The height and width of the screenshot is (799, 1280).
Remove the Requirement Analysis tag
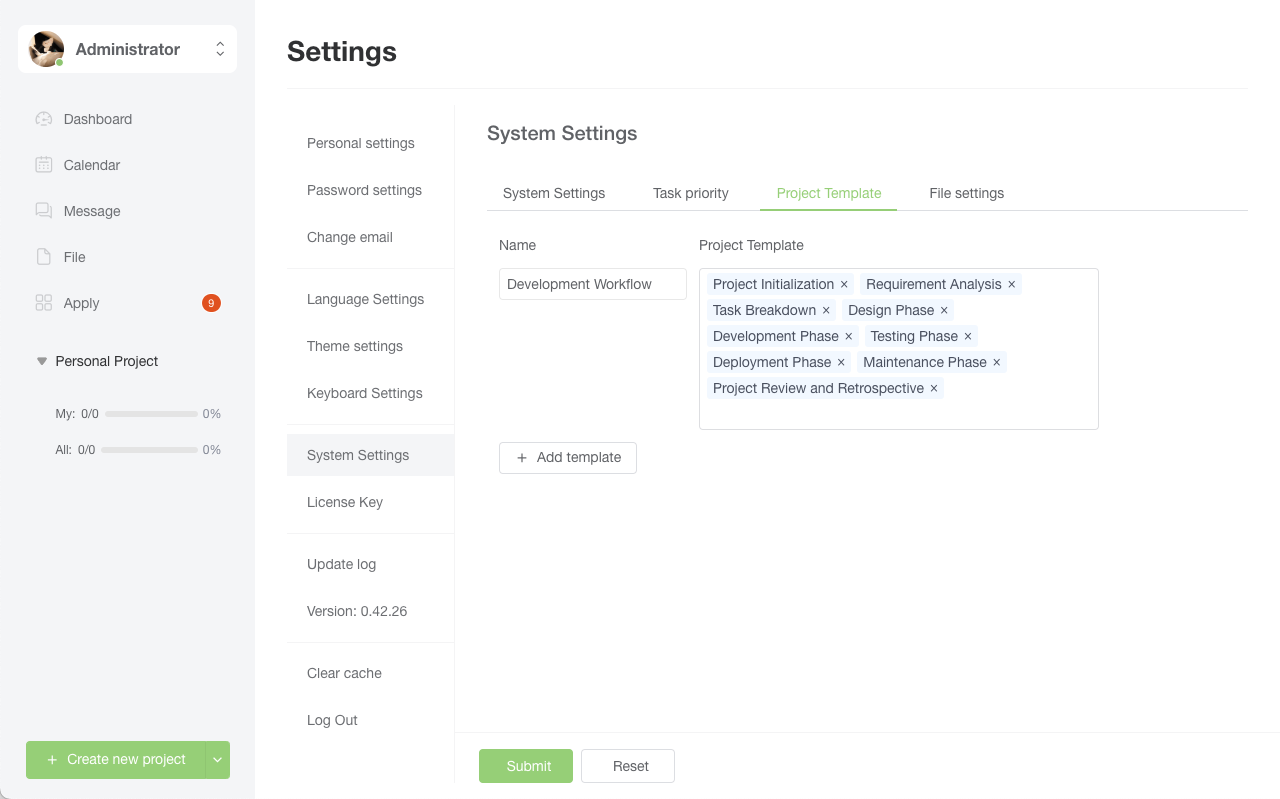click(x=1011, y=285)
